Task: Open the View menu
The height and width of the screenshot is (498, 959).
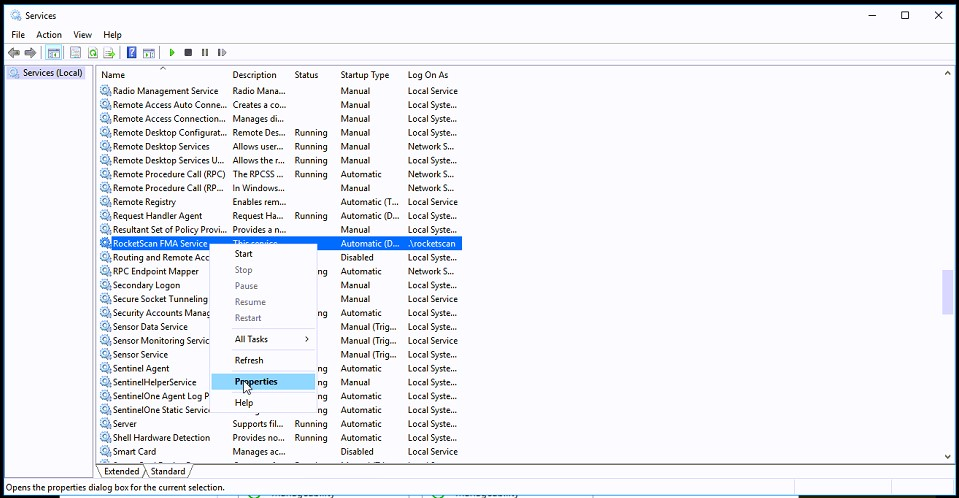Action: click(83, 35)
